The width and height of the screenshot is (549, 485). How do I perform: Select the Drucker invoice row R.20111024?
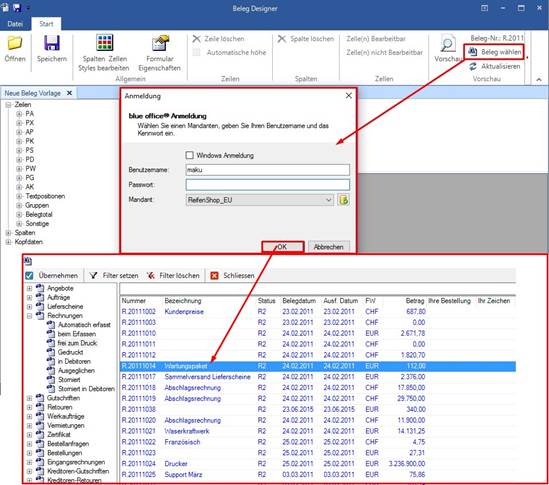318,464
